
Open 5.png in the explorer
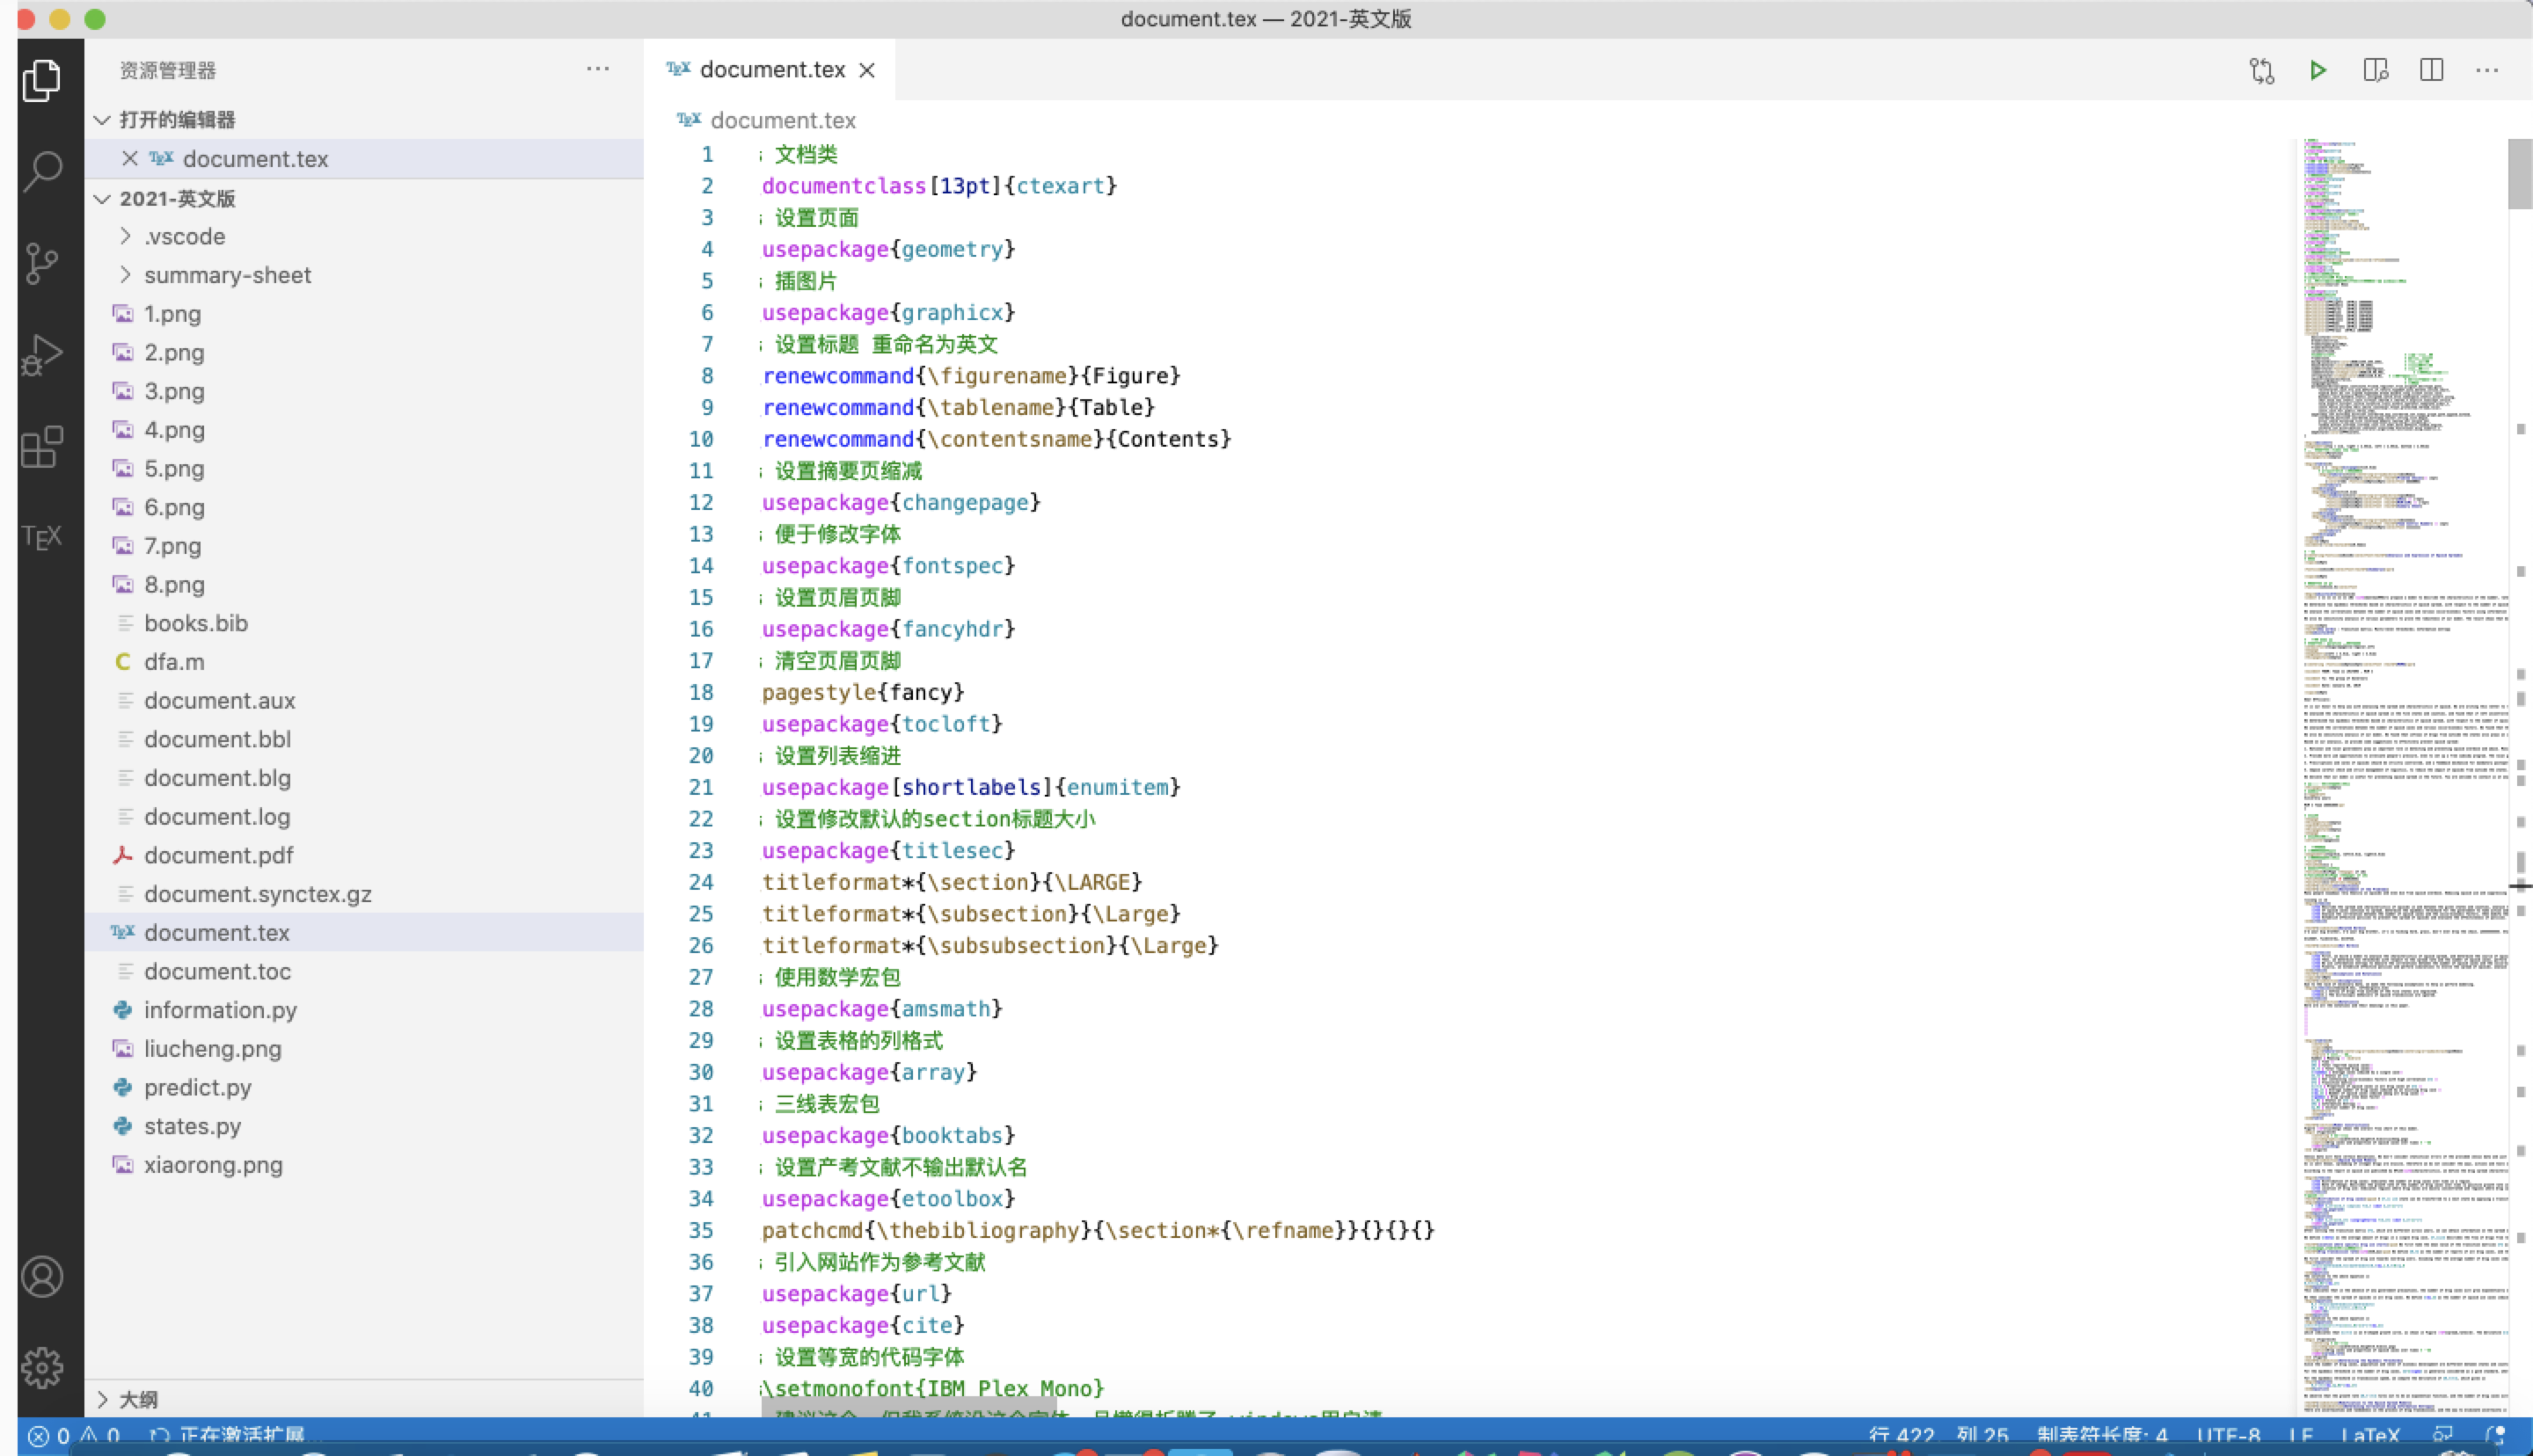[364, 468]
